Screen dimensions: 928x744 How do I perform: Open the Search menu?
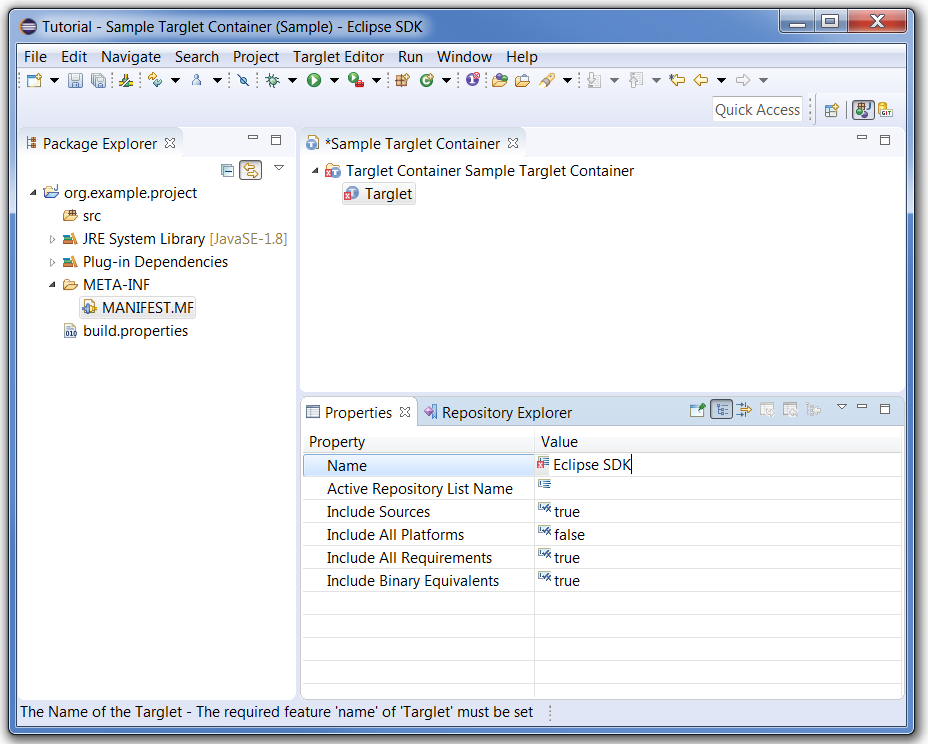coord(197,57)
